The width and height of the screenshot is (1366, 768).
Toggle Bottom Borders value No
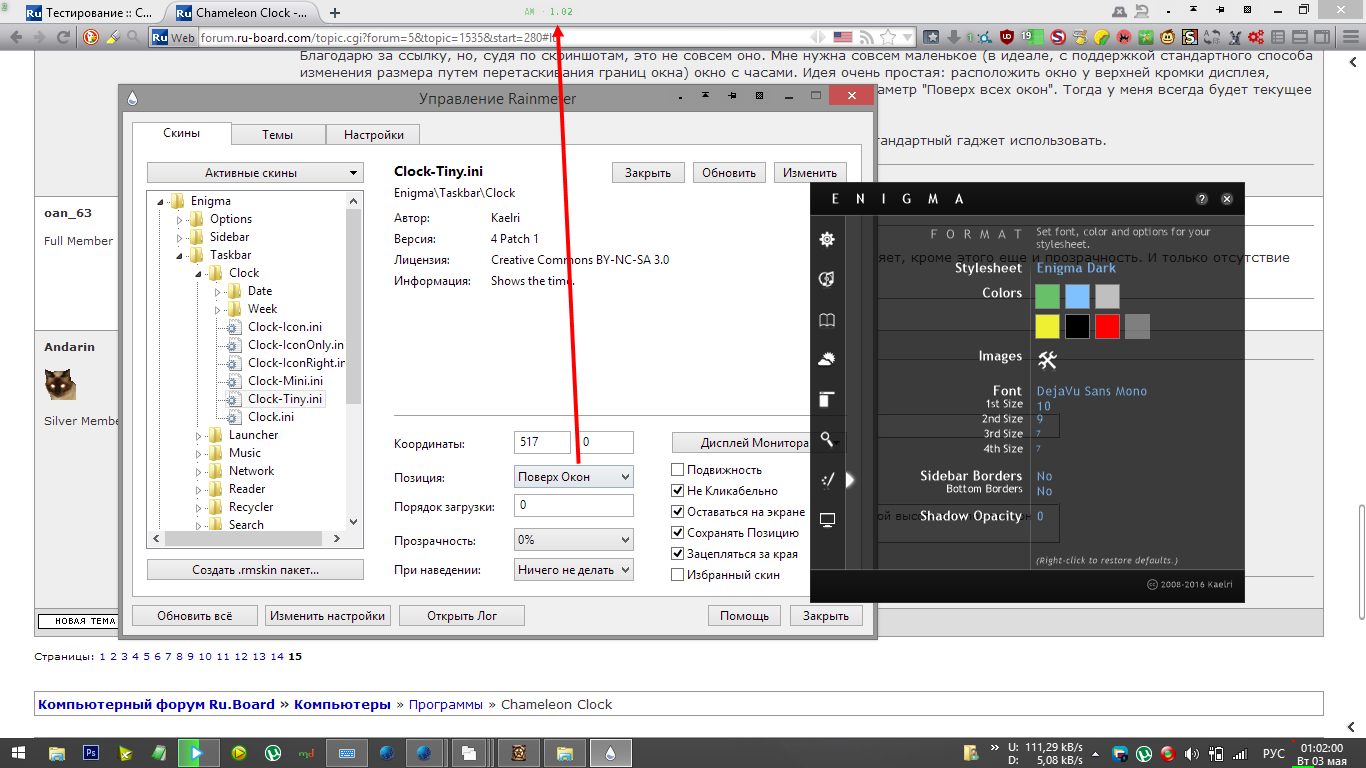[1044, 491]
